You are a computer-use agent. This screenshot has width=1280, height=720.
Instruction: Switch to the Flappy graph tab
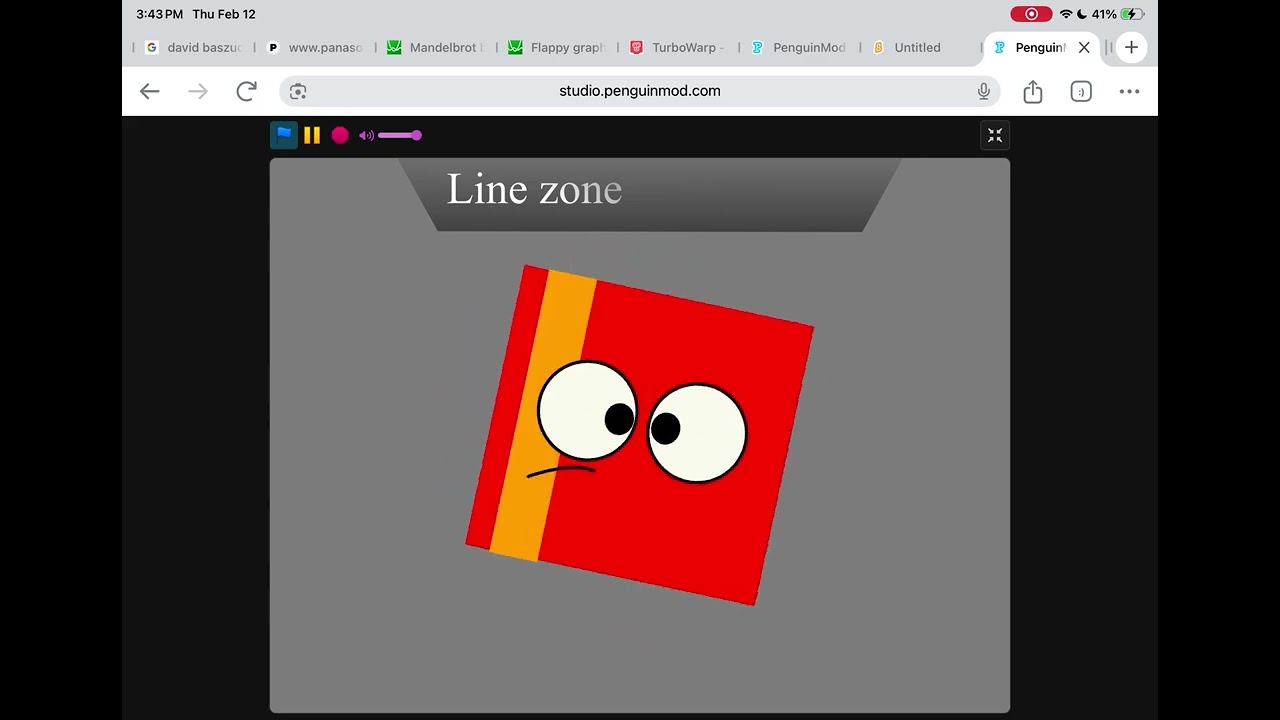[x=556, y=47]
